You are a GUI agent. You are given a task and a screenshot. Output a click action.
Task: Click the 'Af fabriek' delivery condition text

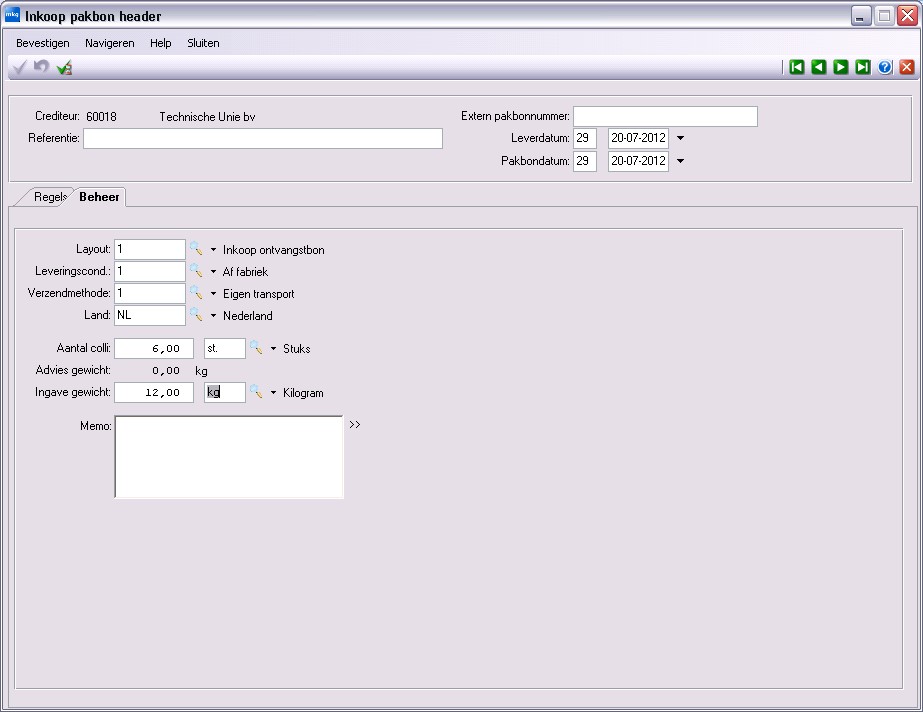coord(245,272)
